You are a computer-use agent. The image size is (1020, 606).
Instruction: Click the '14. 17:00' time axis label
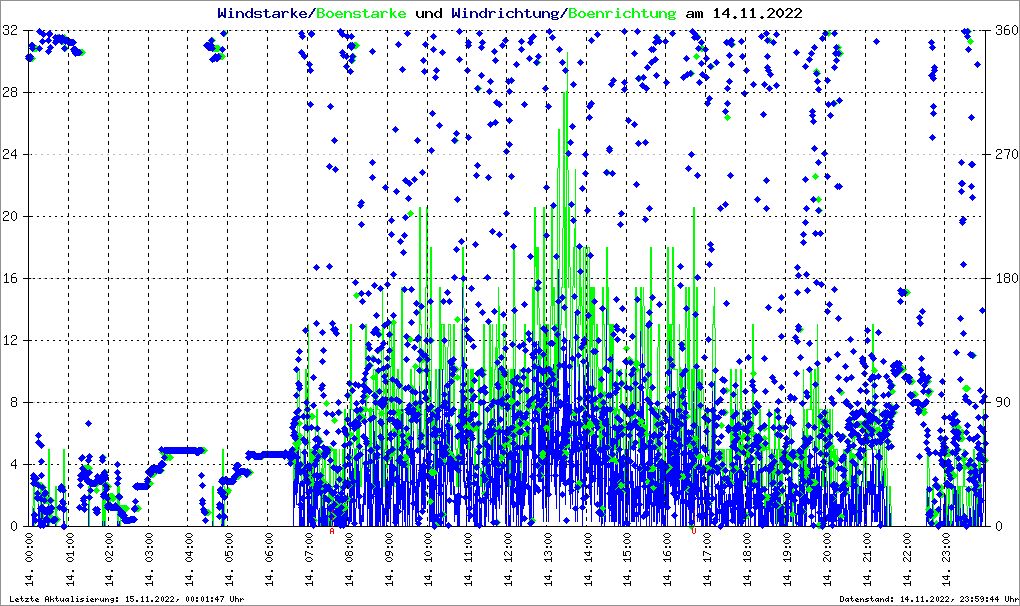(707, 559)
